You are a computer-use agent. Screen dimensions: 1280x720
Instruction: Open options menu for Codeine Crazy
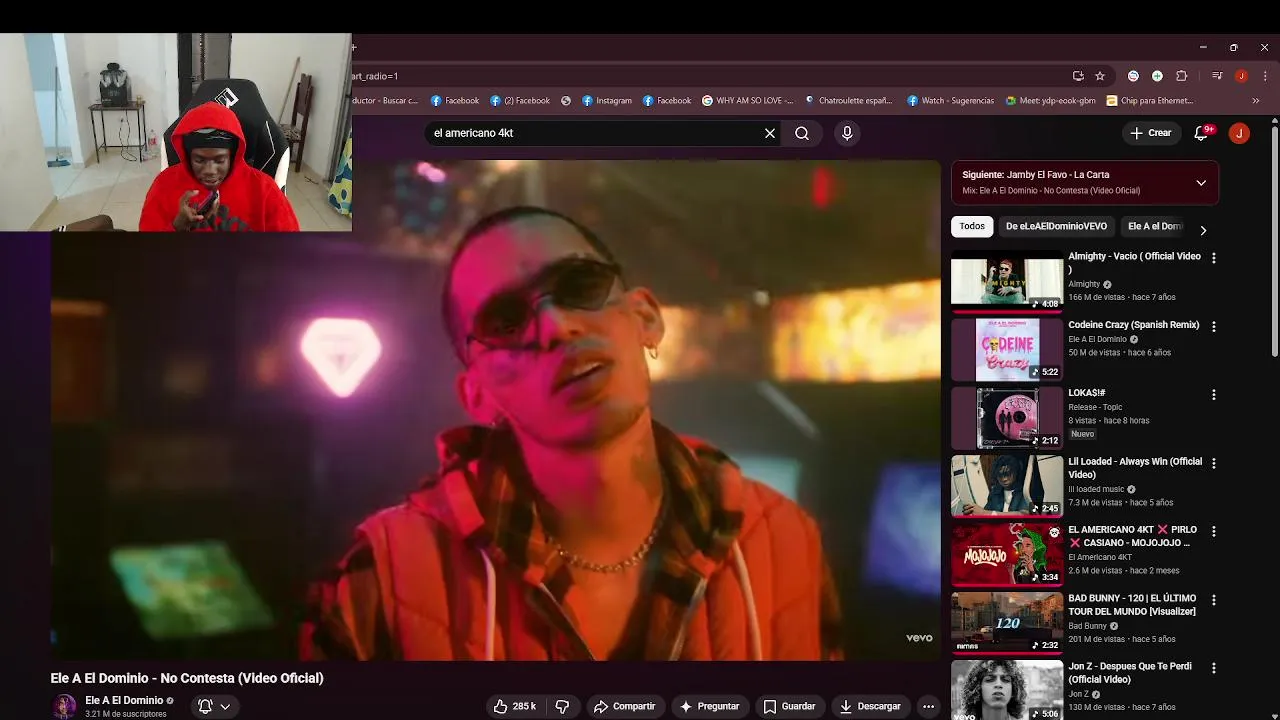[x=1214, y=327]
